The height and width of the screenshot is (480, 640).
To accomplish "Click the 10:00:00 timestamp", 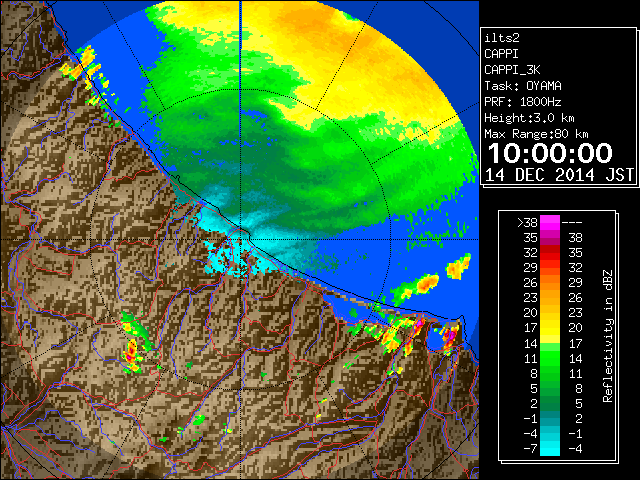I will pos(550,153).
